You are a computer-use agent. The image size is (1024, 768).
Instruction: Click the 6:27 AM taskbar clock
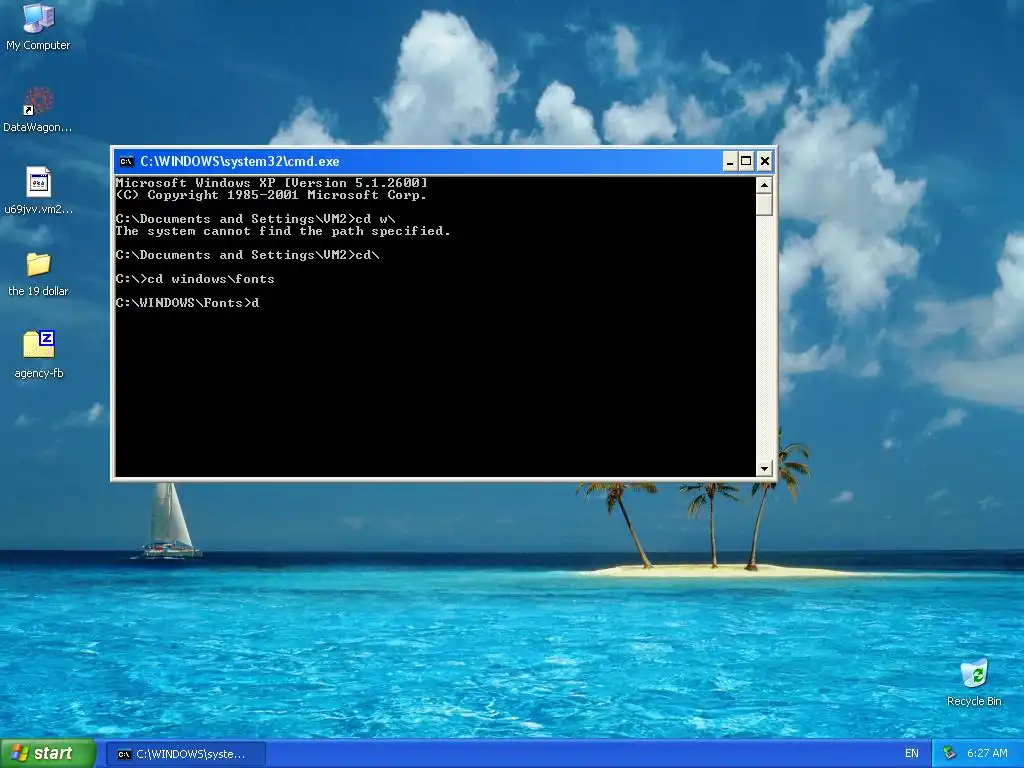987,753
